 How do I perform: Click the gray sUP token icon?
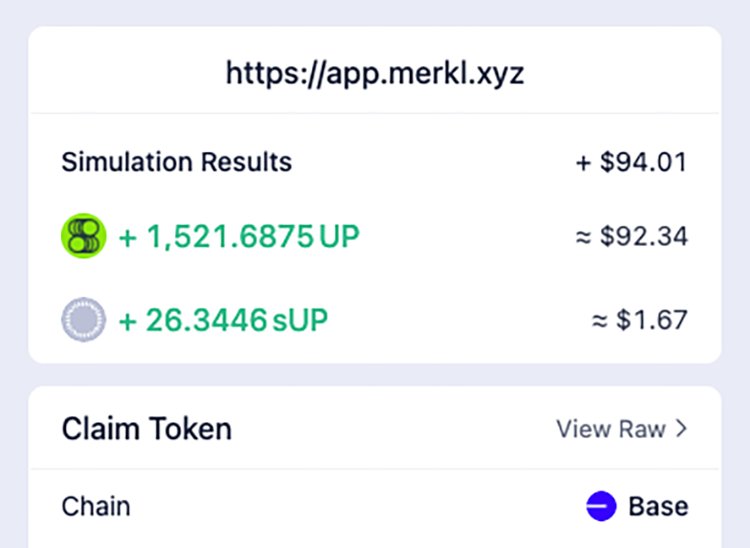[83, 320]
